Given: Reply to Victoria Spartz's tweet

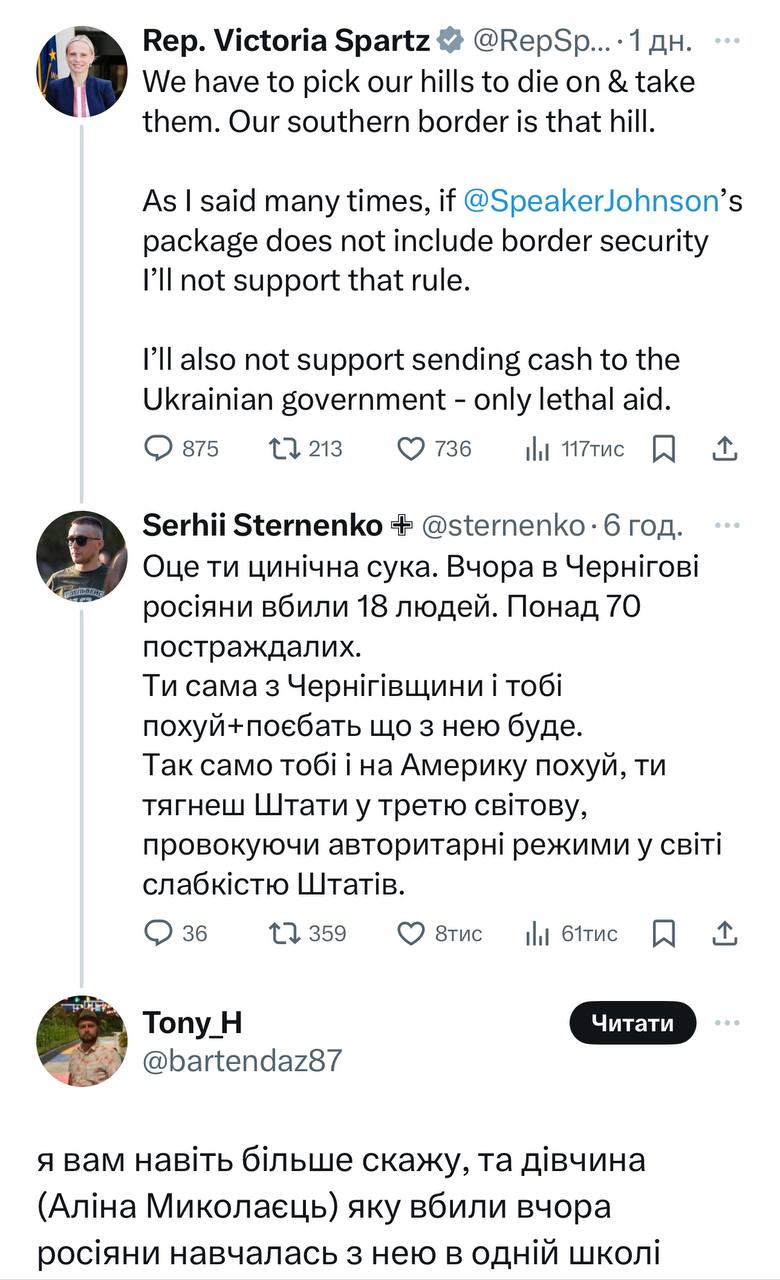Looking at the screenshot, I should click(x=160, y=449).
